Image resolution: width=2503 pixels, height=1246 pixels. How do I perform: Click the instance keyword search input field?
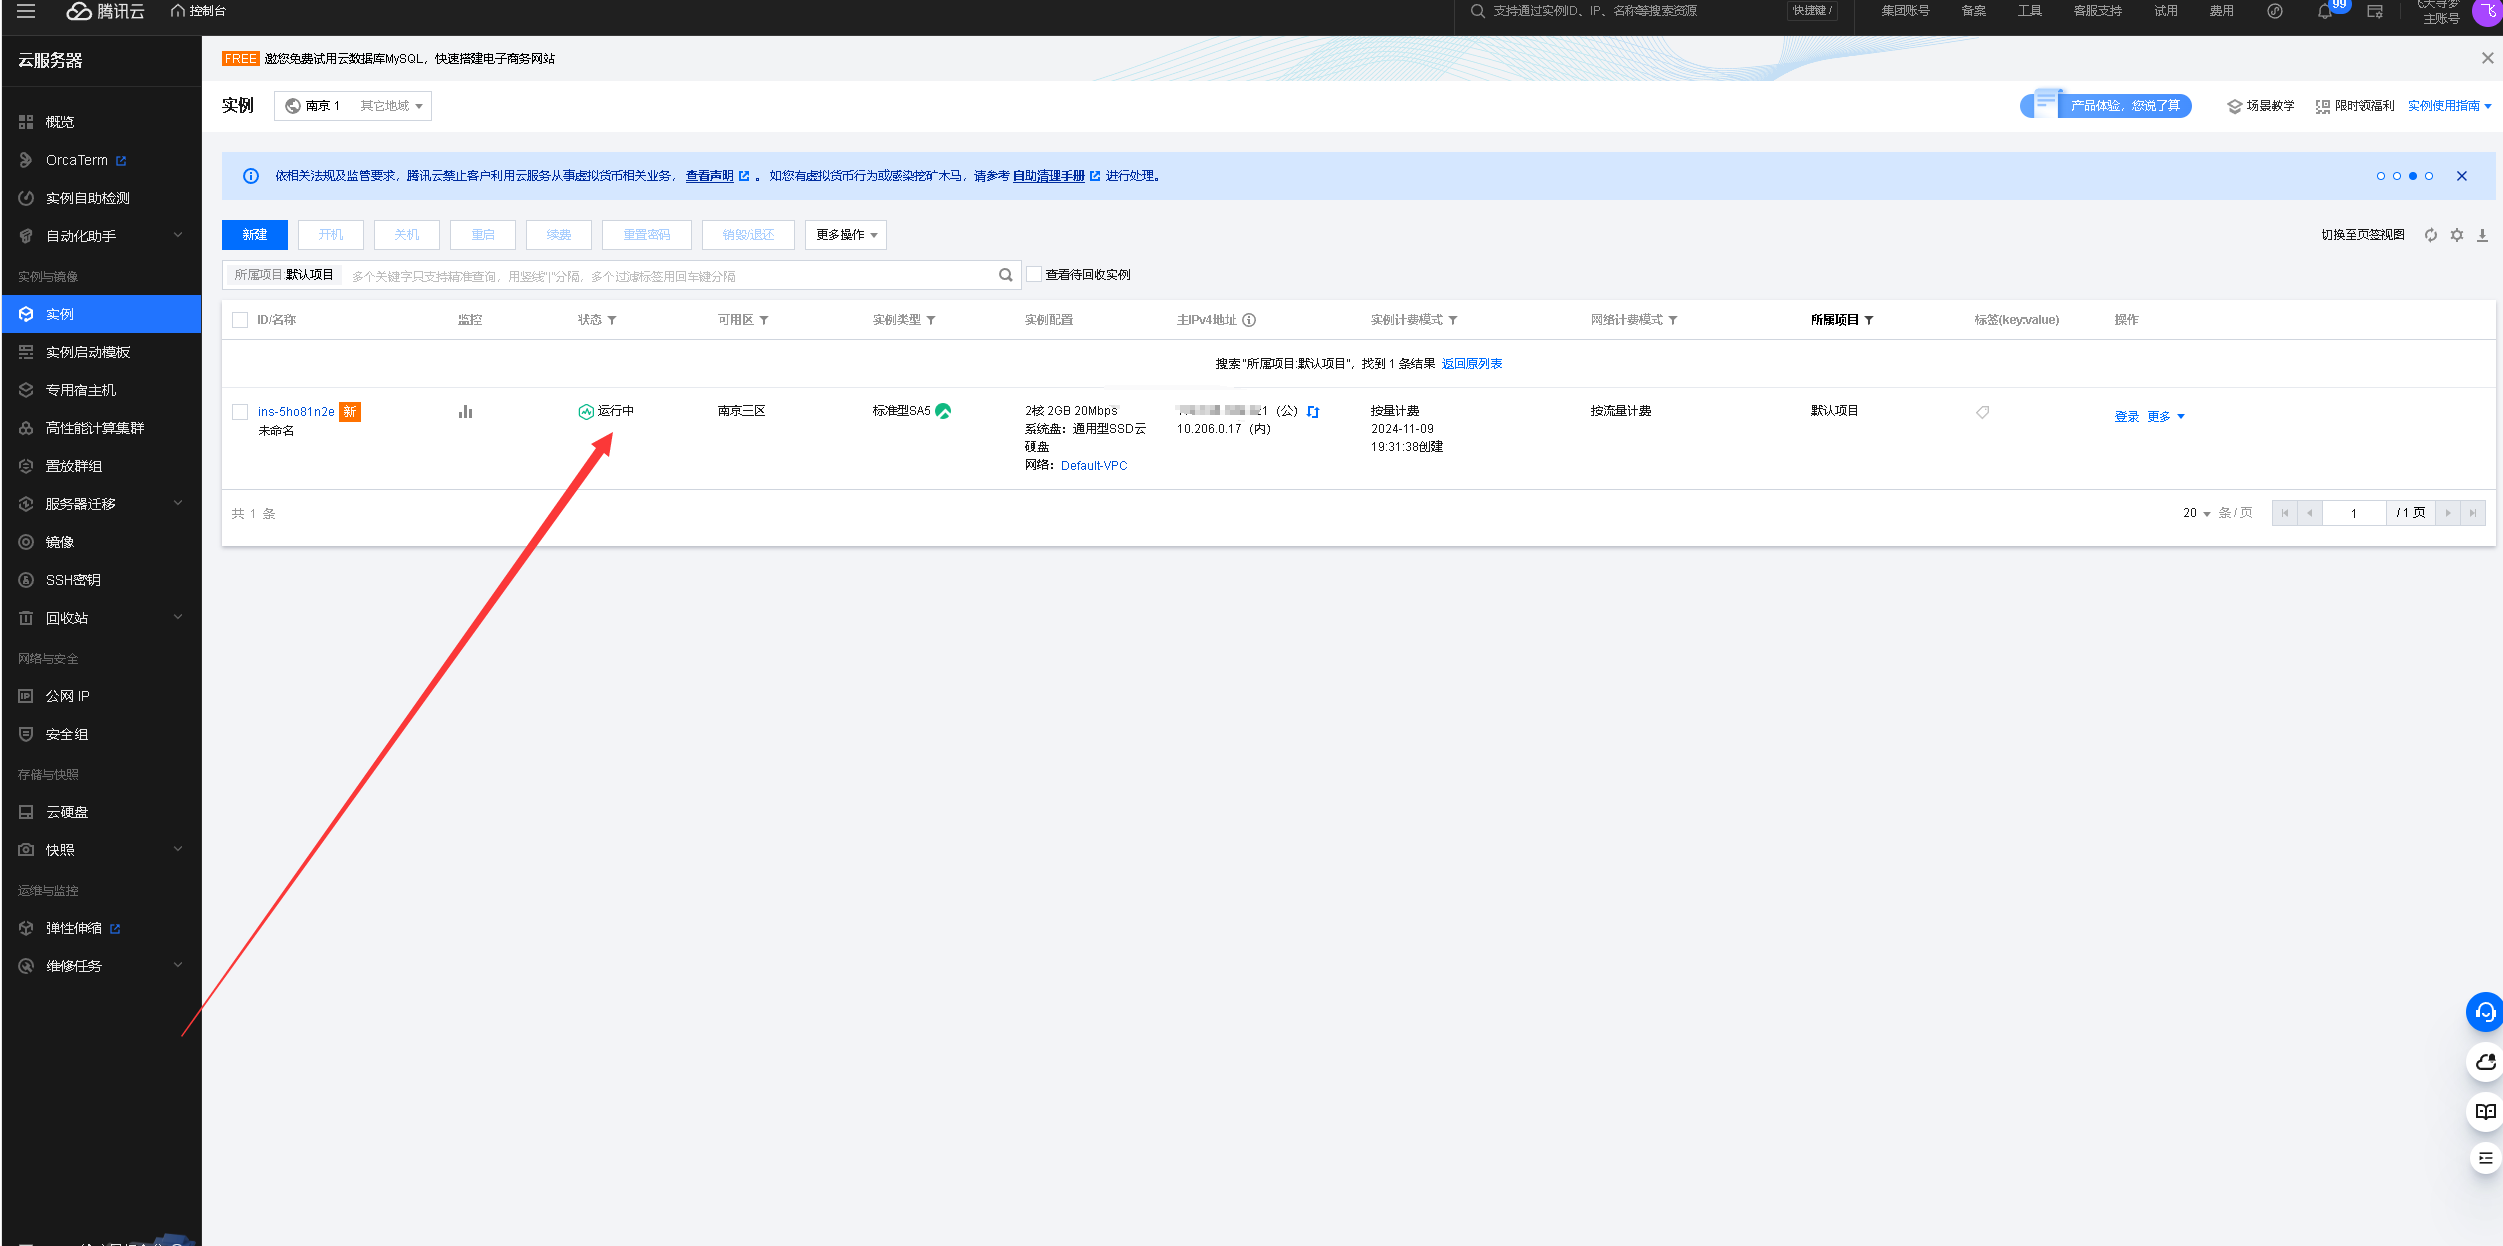660,276
